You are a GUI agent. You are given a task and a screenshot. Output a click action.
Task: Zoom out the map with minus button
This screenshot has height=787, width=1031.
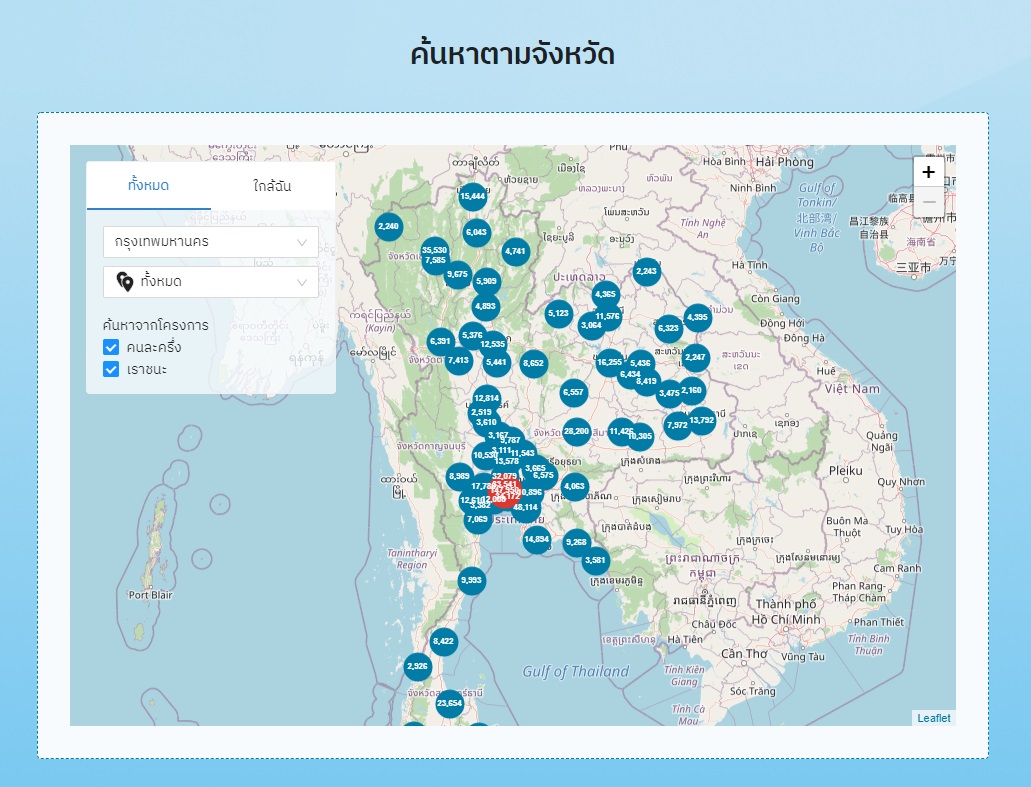928,201
